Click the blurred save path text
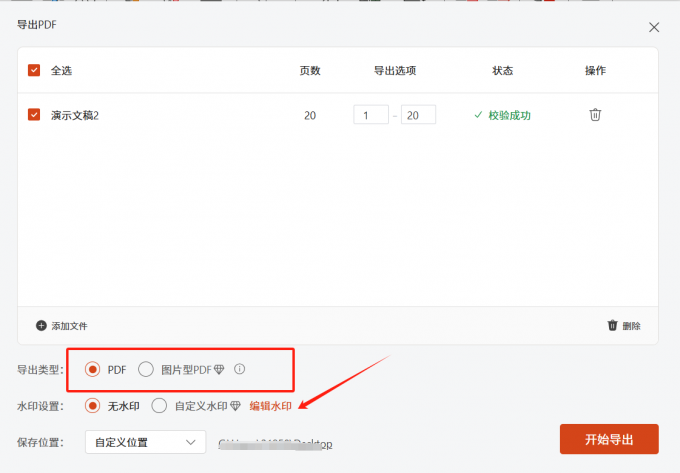The width and height of the screenshot is (680, 473). (x=275, y=444)
